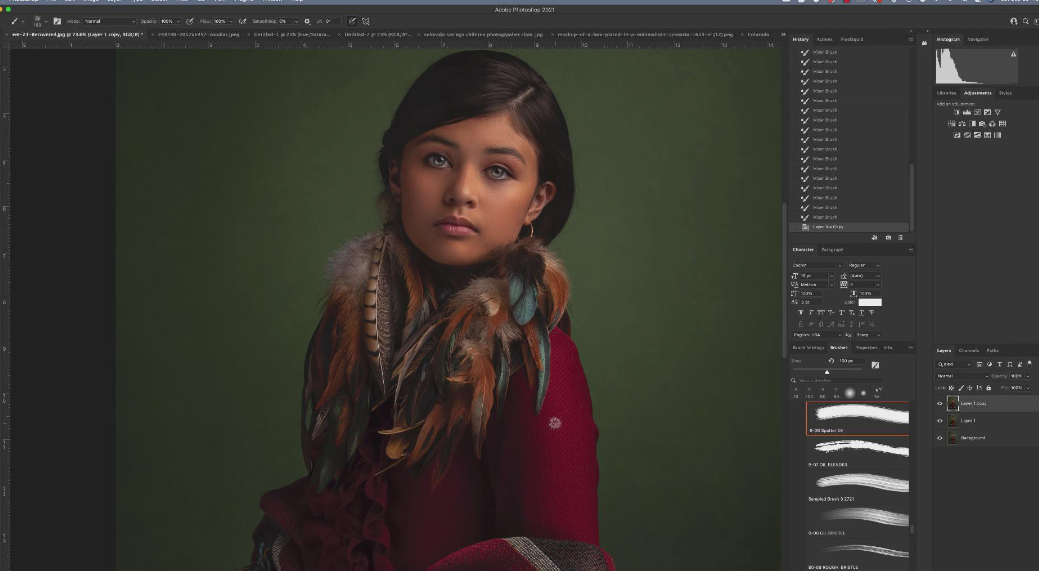Toggle visibility of Layer 1
Image resolution: width=1039 pixels, height=571 pixels.
[940, 421]
